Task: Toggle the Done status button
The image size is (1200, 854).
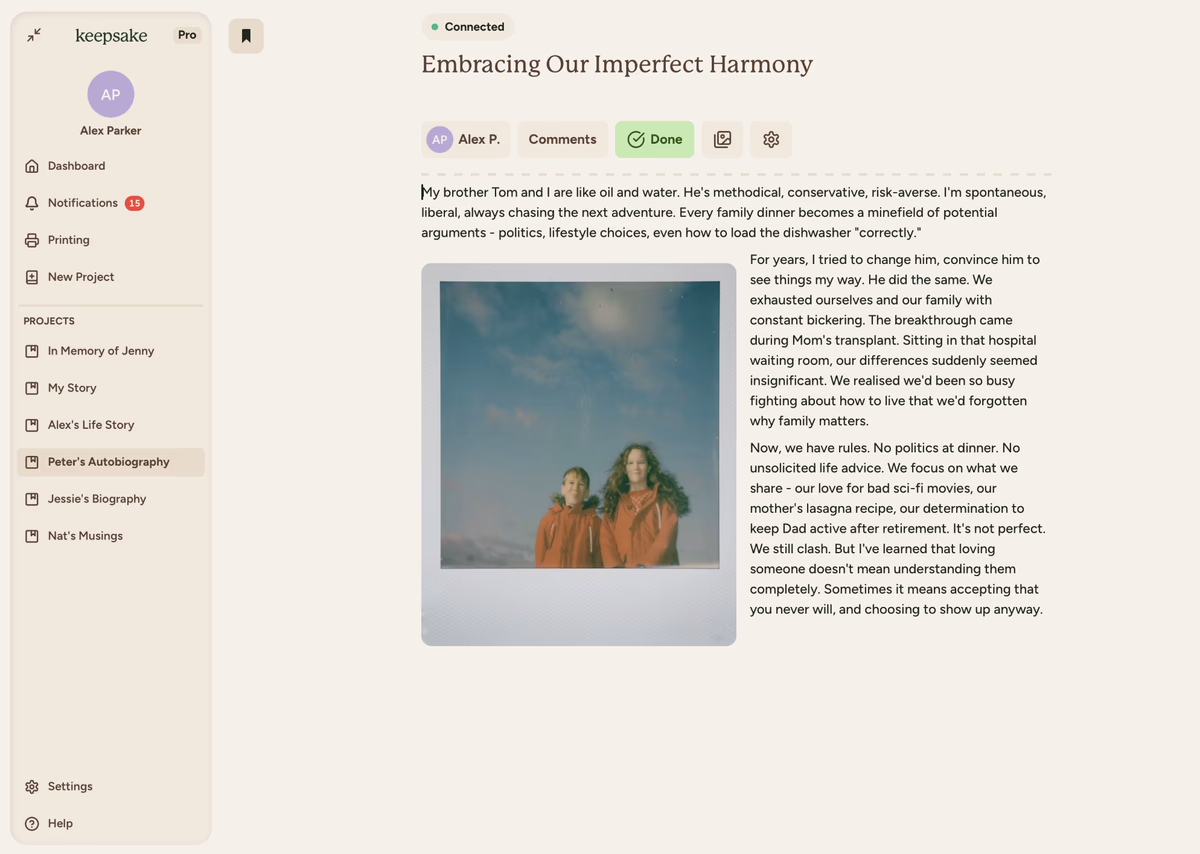Action: point(654,140)
